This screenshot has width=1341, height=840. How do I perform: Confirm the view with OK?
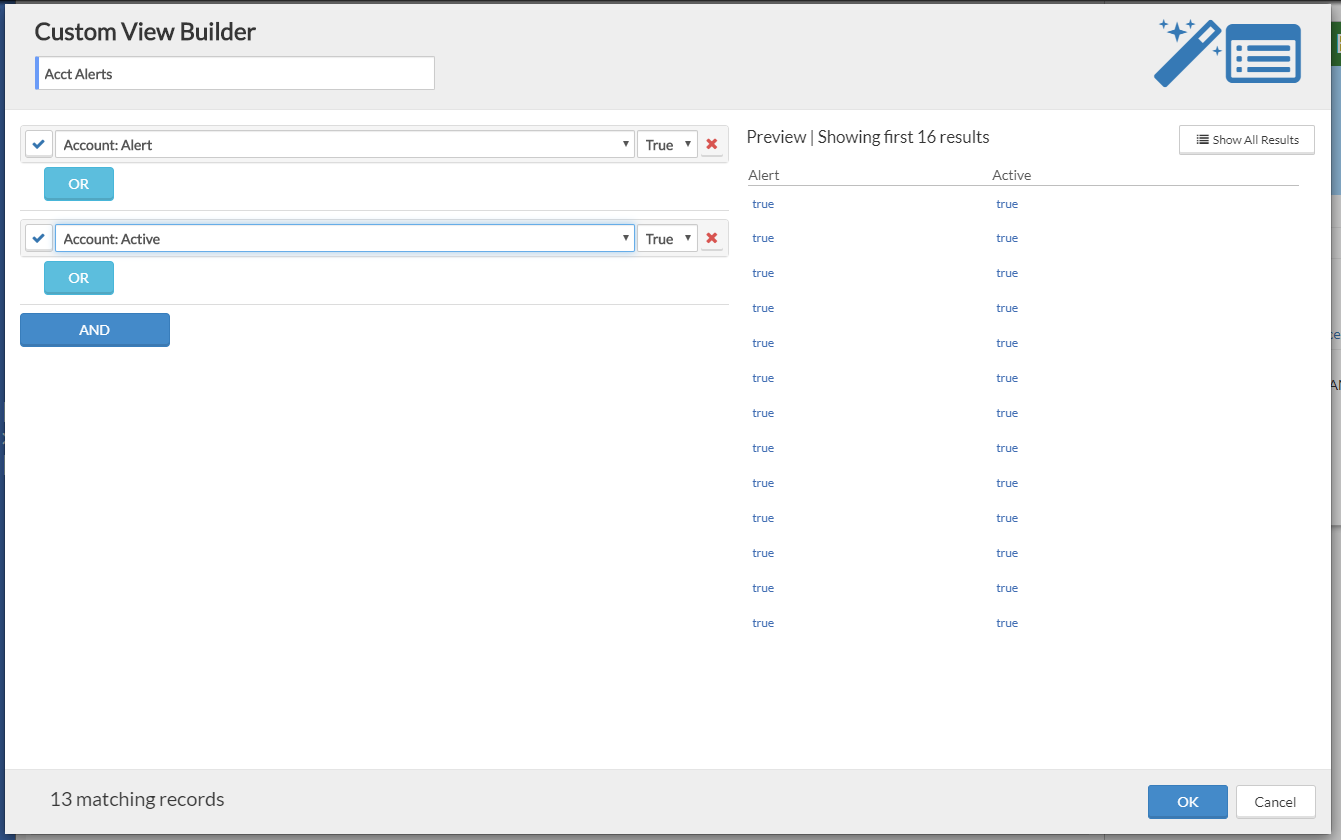click(1187, 802)
